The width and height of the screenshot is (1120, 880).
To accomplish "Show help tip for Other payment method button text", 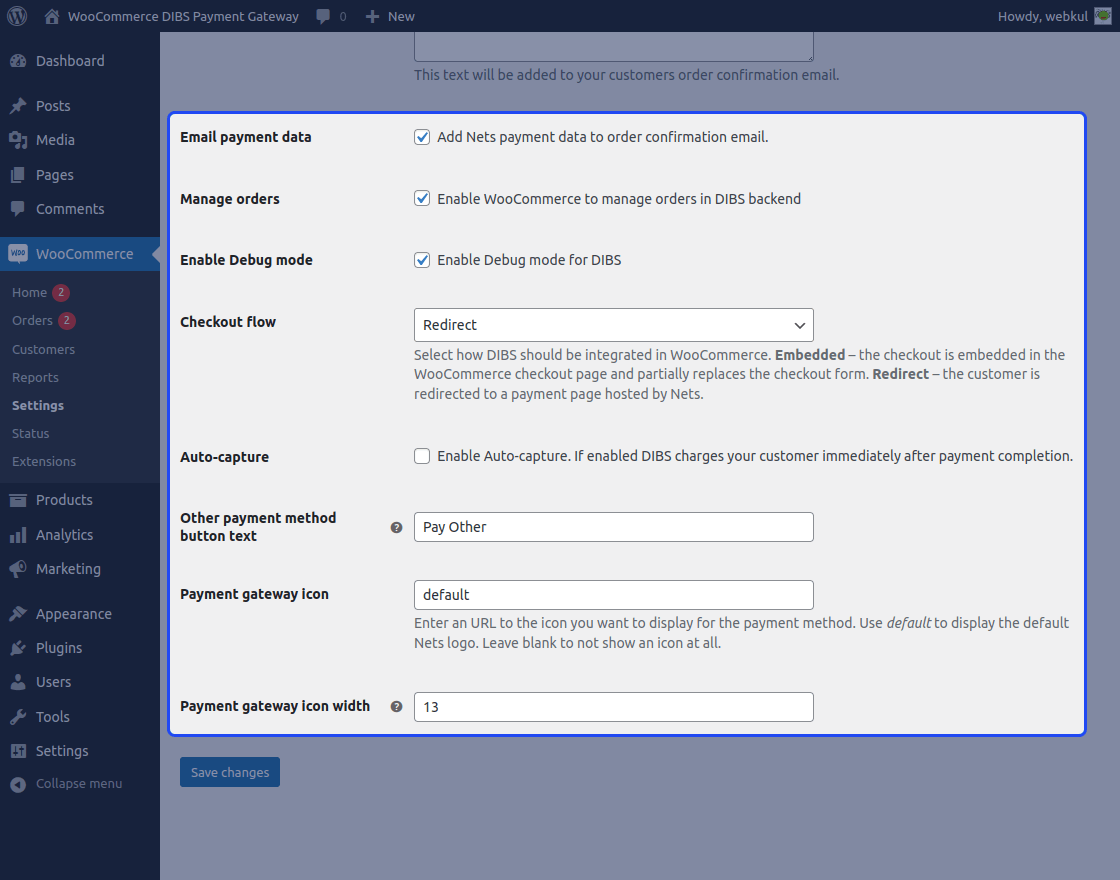I will tap(396, 528).
